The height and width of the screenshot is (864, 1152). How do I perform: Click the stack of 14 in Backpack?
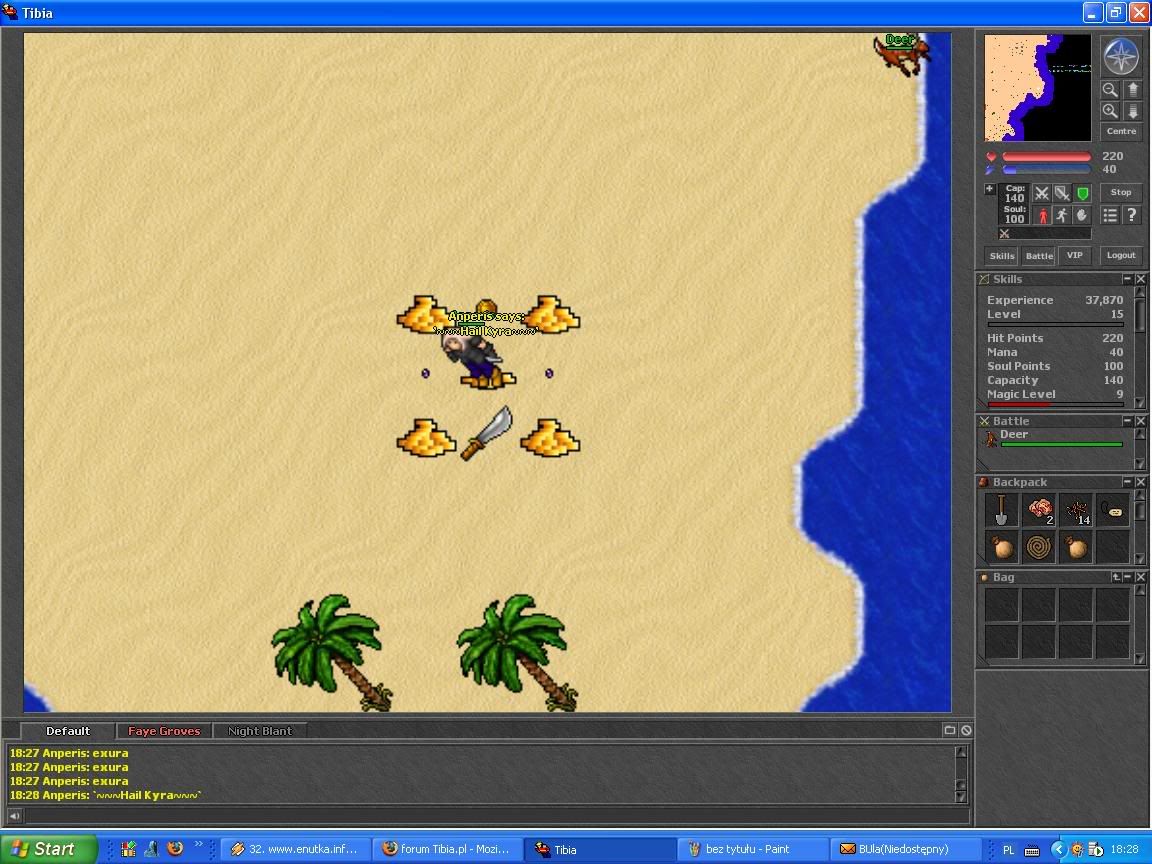pos(1076,510)
